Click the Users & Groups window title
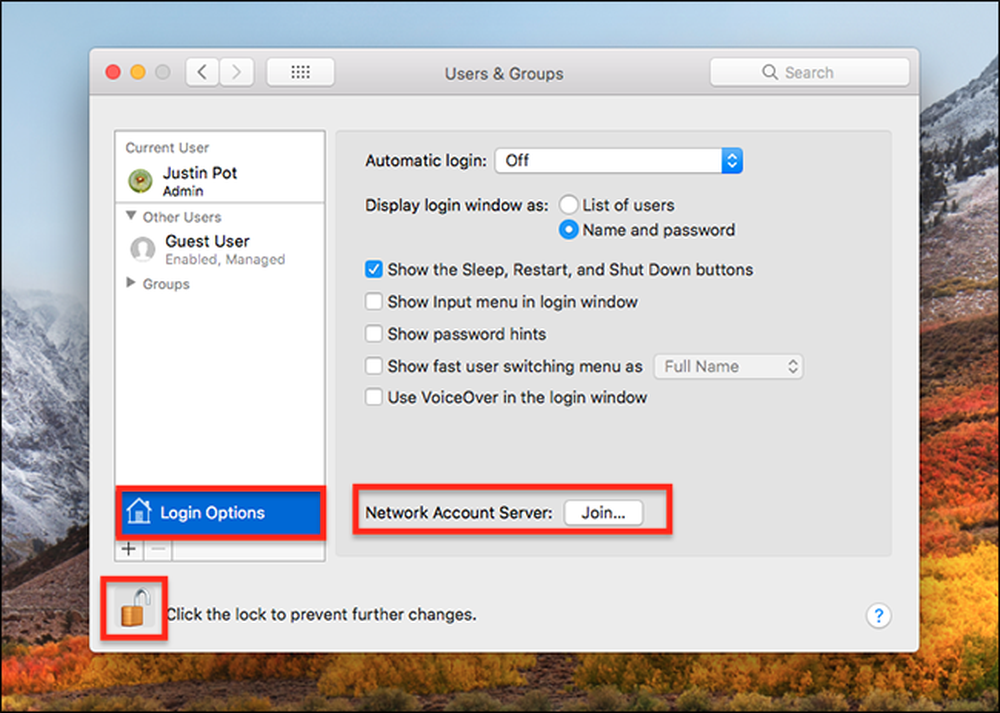 click(504, 74)
